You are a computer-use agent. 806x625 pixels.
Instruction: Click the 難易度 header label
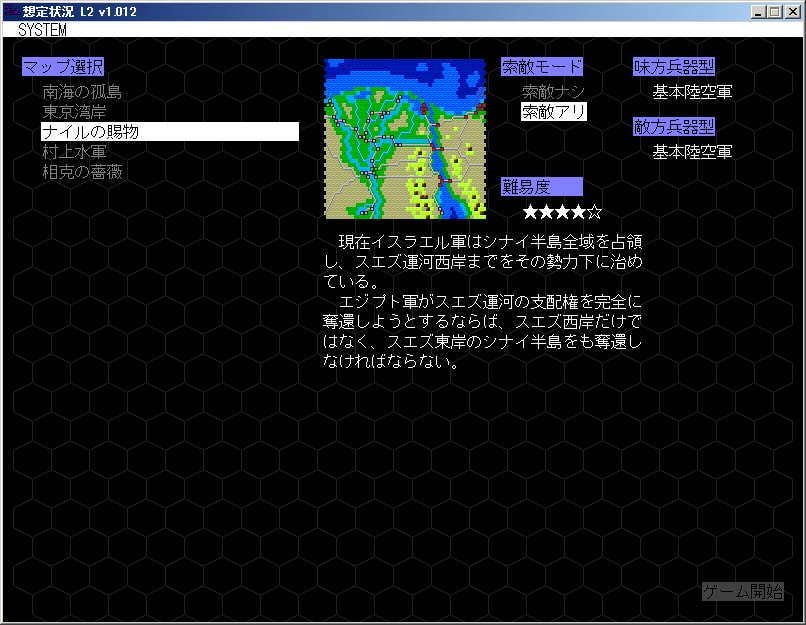point(541,187)
